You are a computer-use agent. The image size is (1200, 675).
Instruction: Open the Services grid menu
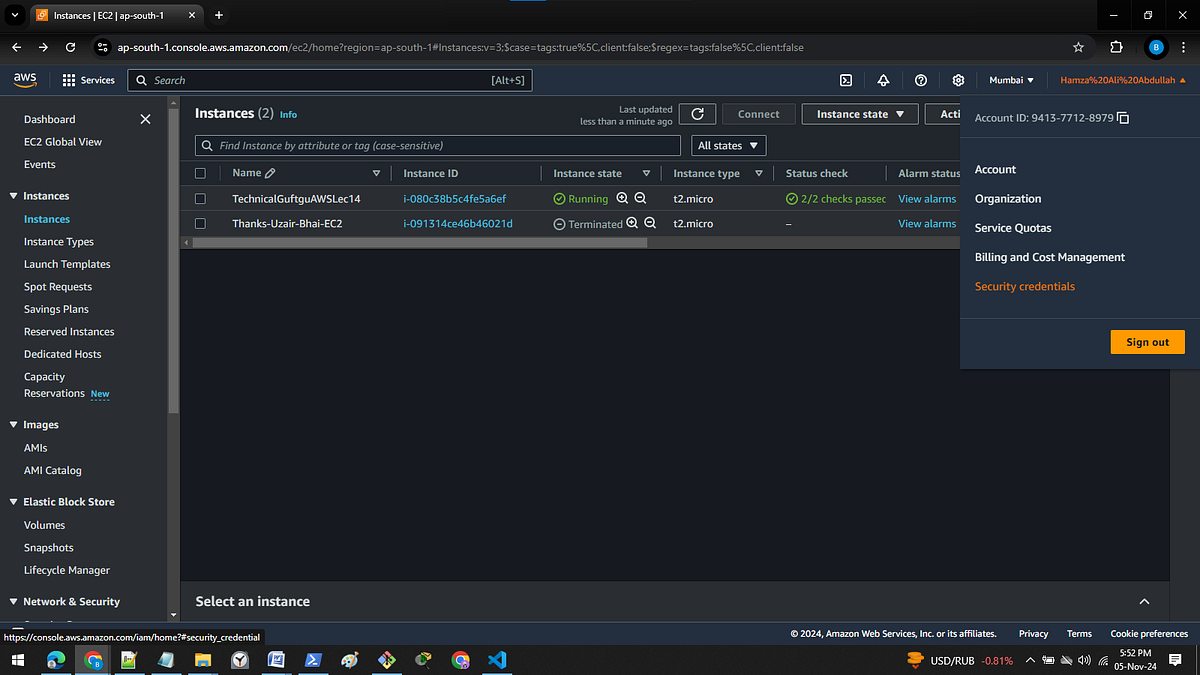tap(89, 80)
